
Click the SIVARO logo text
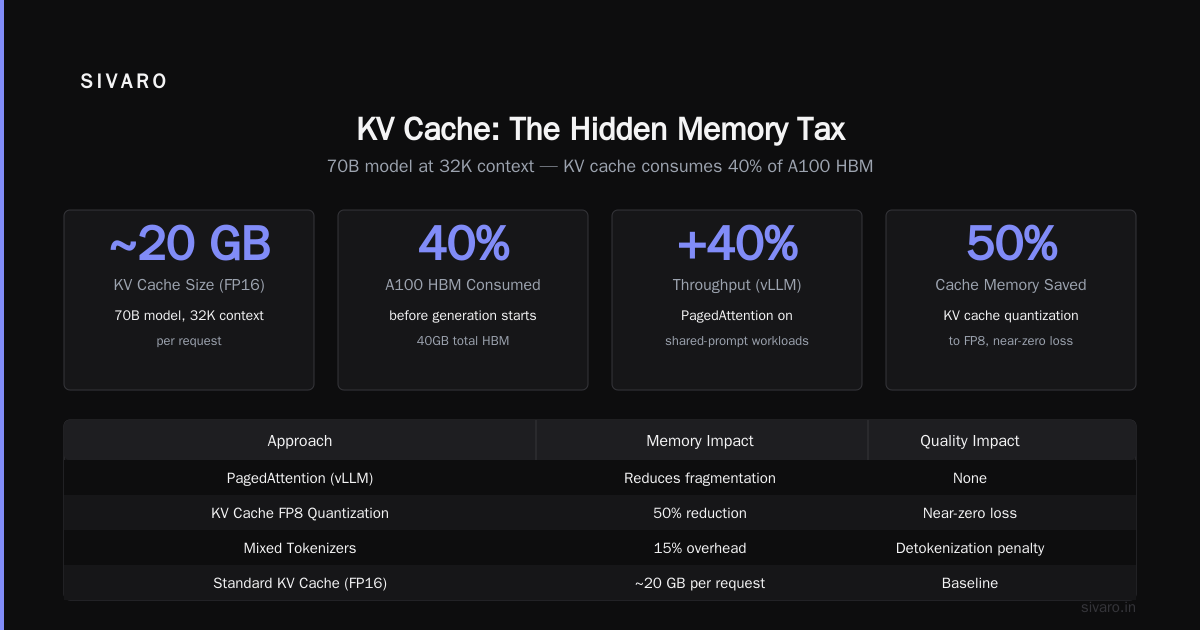click(x=124, y=82)
